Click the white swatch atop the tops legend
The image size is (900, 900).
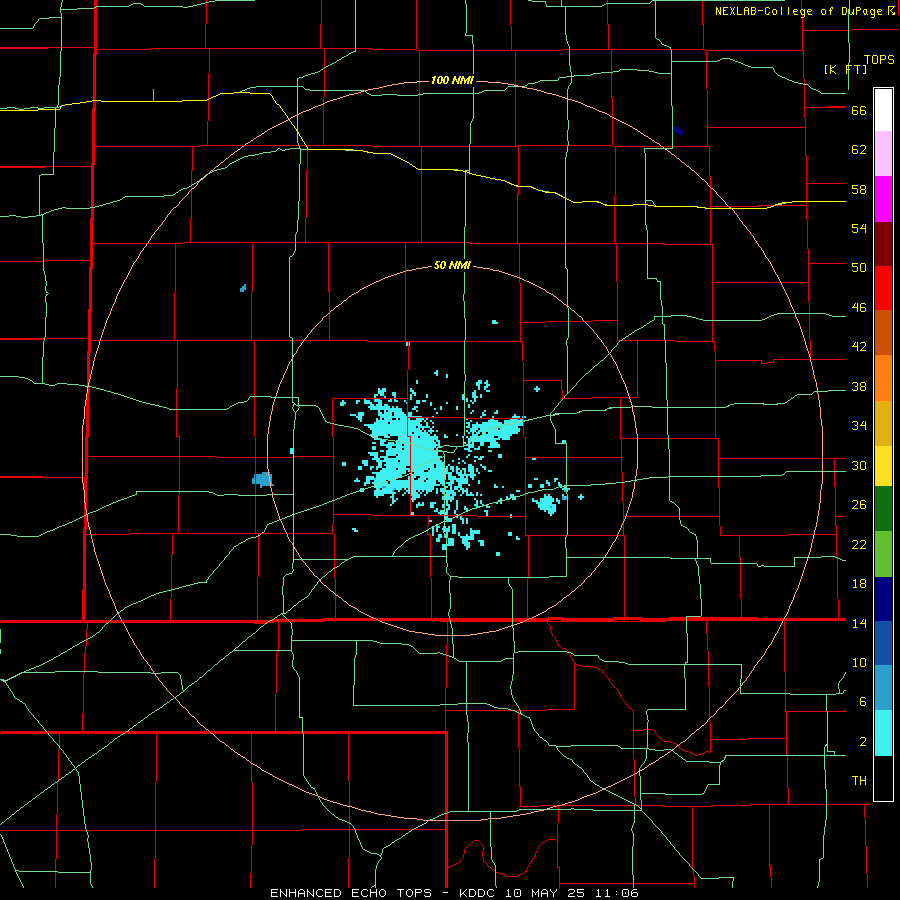(883, 110)
